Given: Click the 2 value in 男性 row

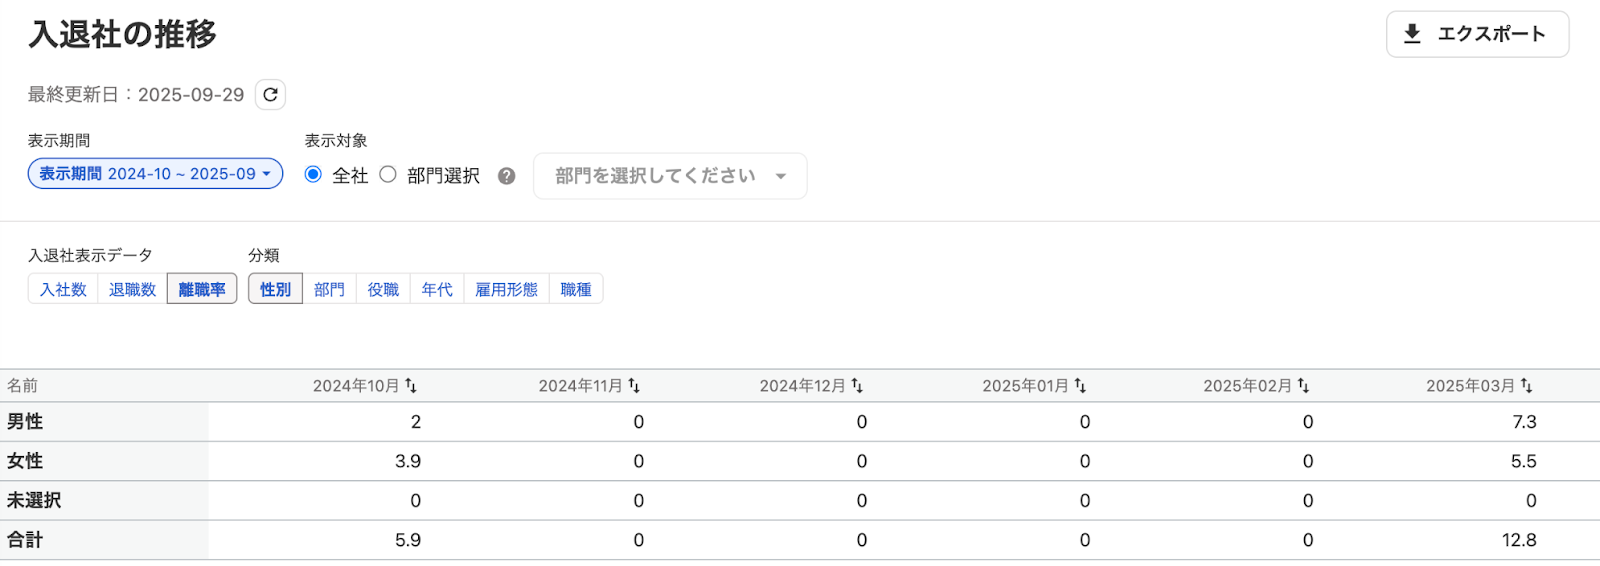Looking at the screenshot, I should [416, 422].
